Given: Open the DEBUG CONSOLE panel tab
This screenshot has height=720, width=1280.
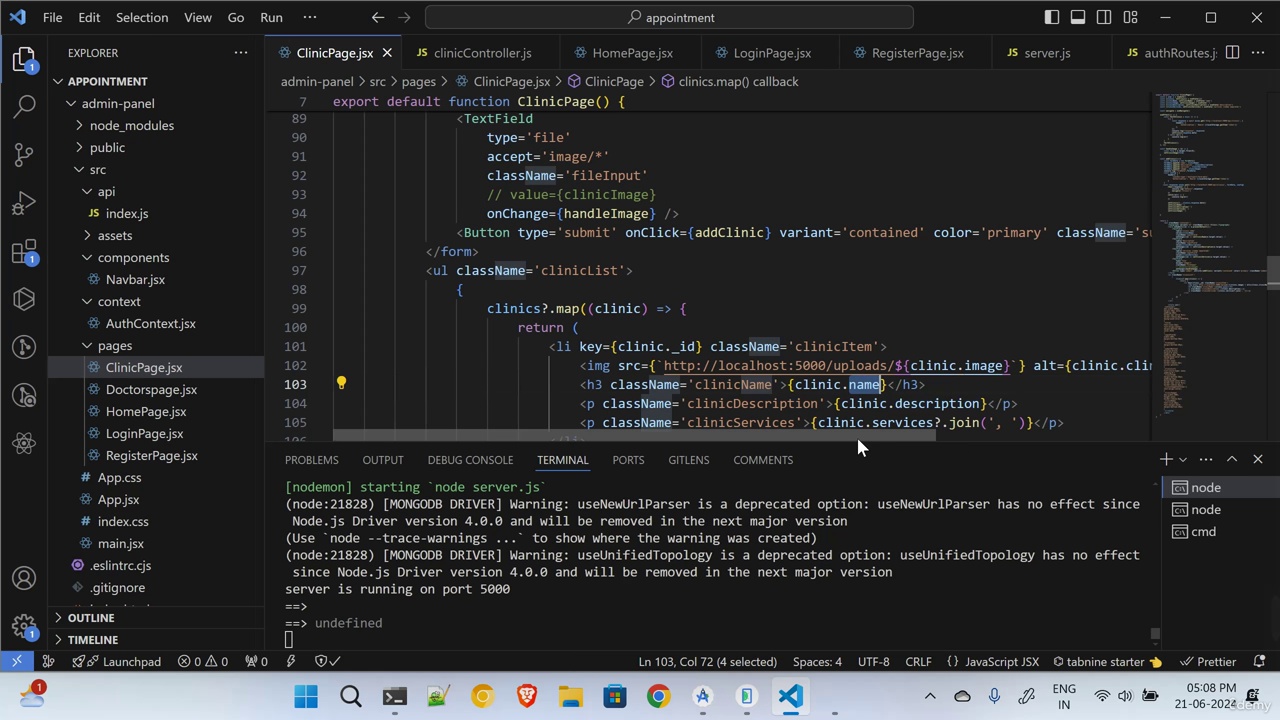Looking at the screenshot, I should click(470, 459).
